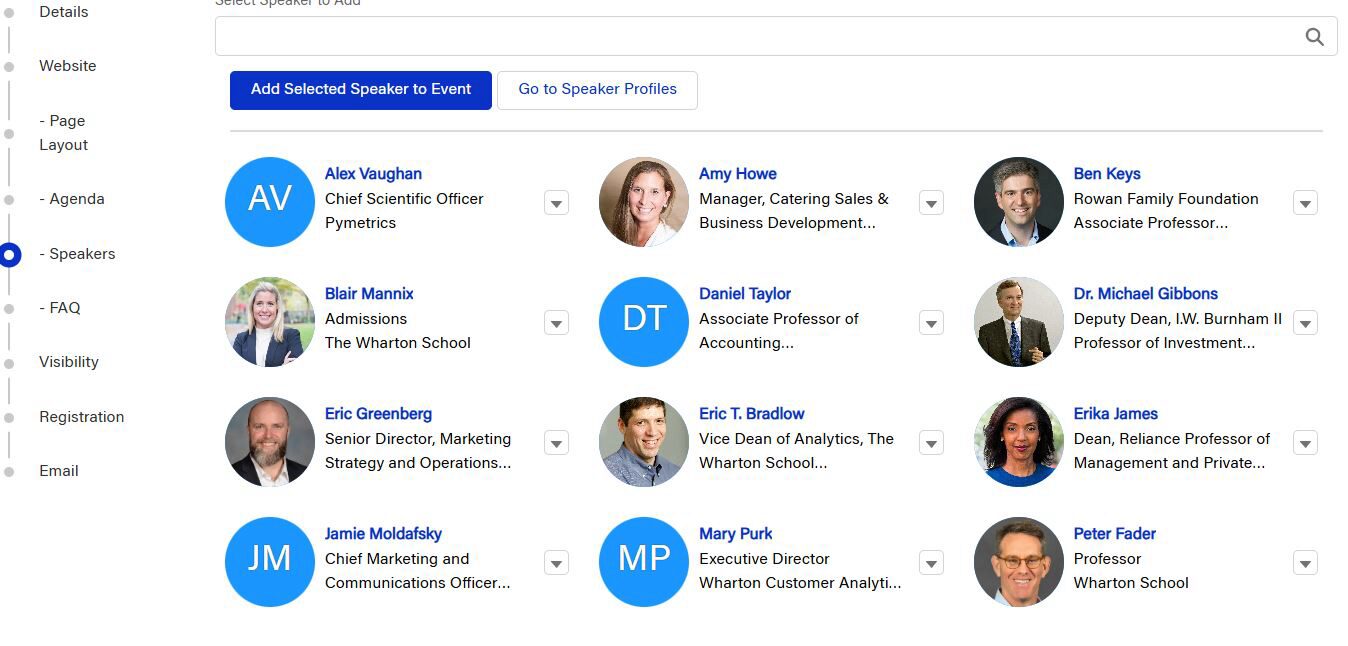The height and width of the screenshot is (646, 1348).
Task: Click Mary Purk's MP avatar
Action: [644, 561]
